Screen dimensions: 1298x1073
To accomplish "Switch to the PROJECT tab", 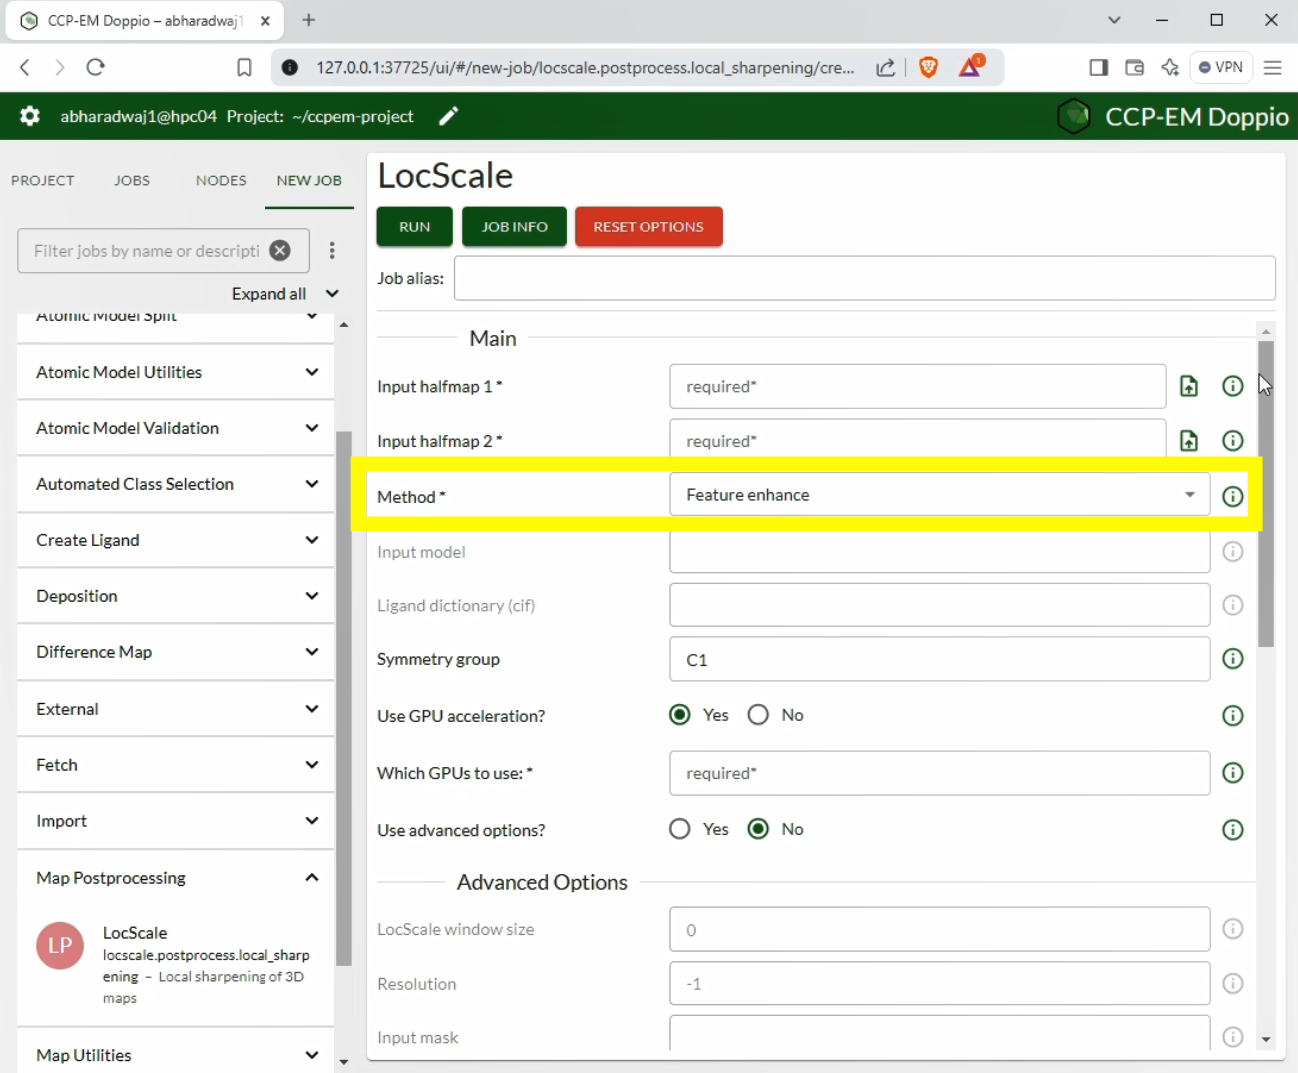I will point(43,180).
